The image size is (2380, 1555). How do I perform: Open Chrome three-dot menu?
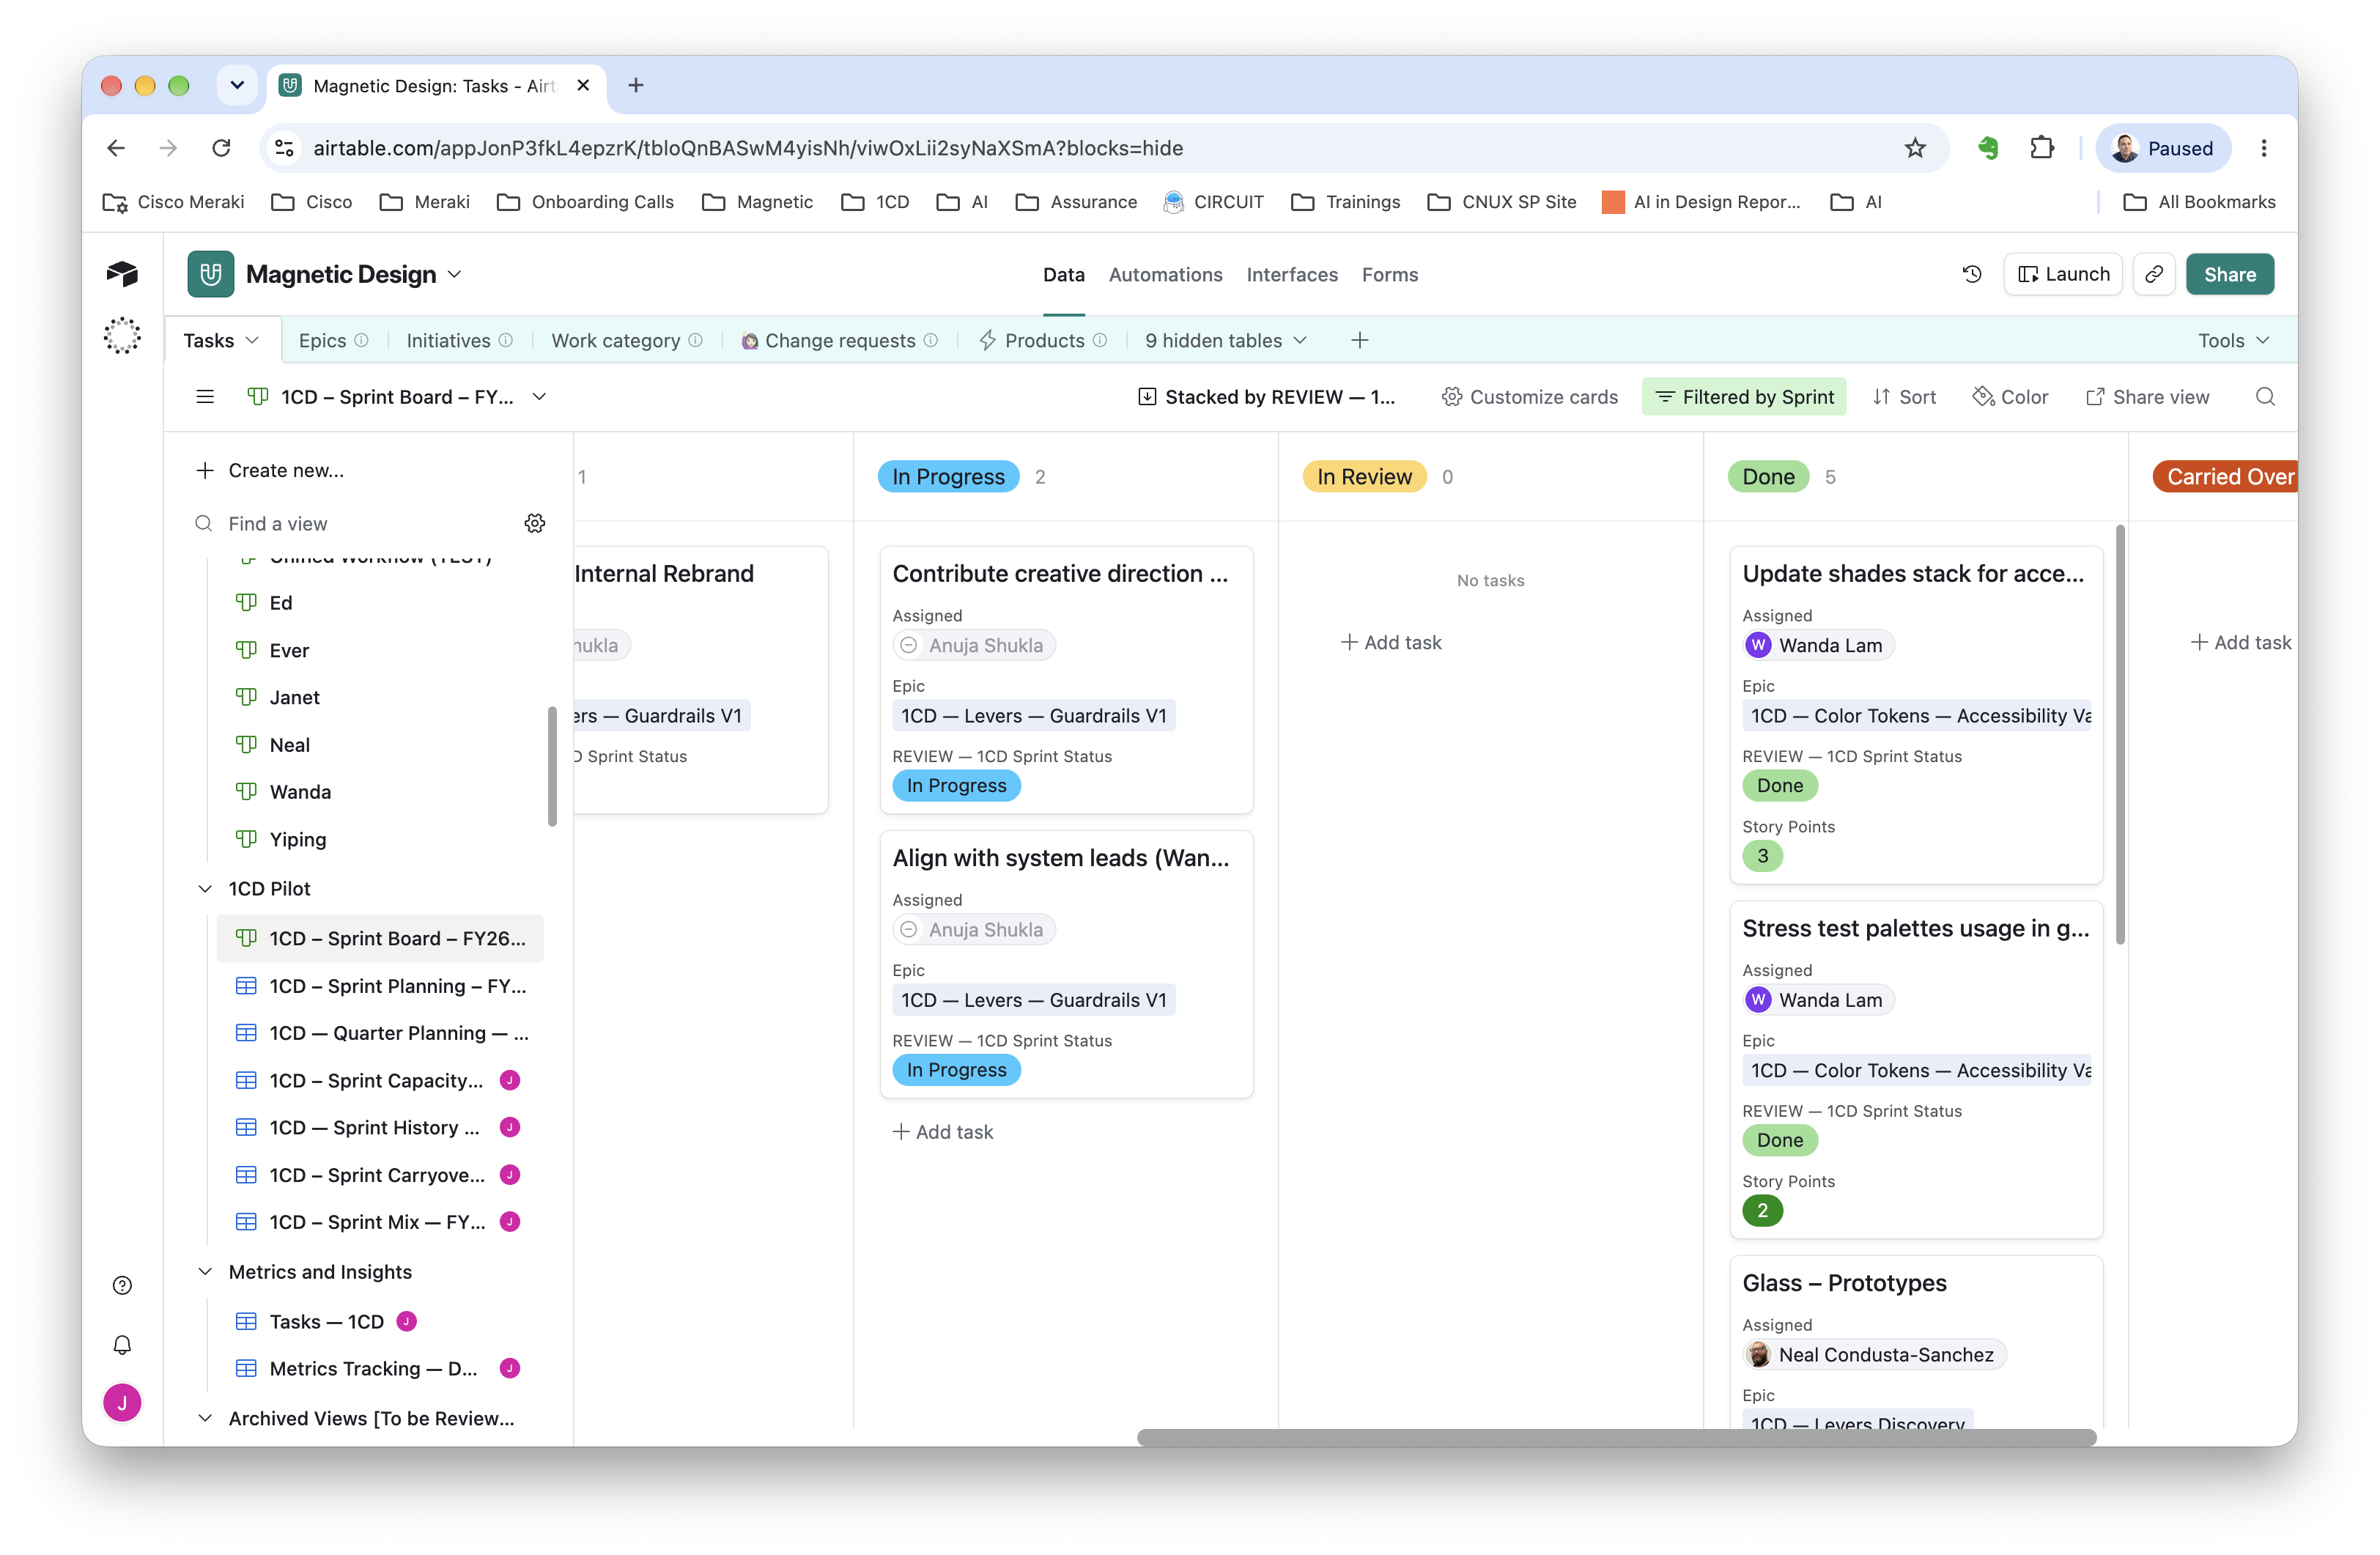[x=2264, y=148]
